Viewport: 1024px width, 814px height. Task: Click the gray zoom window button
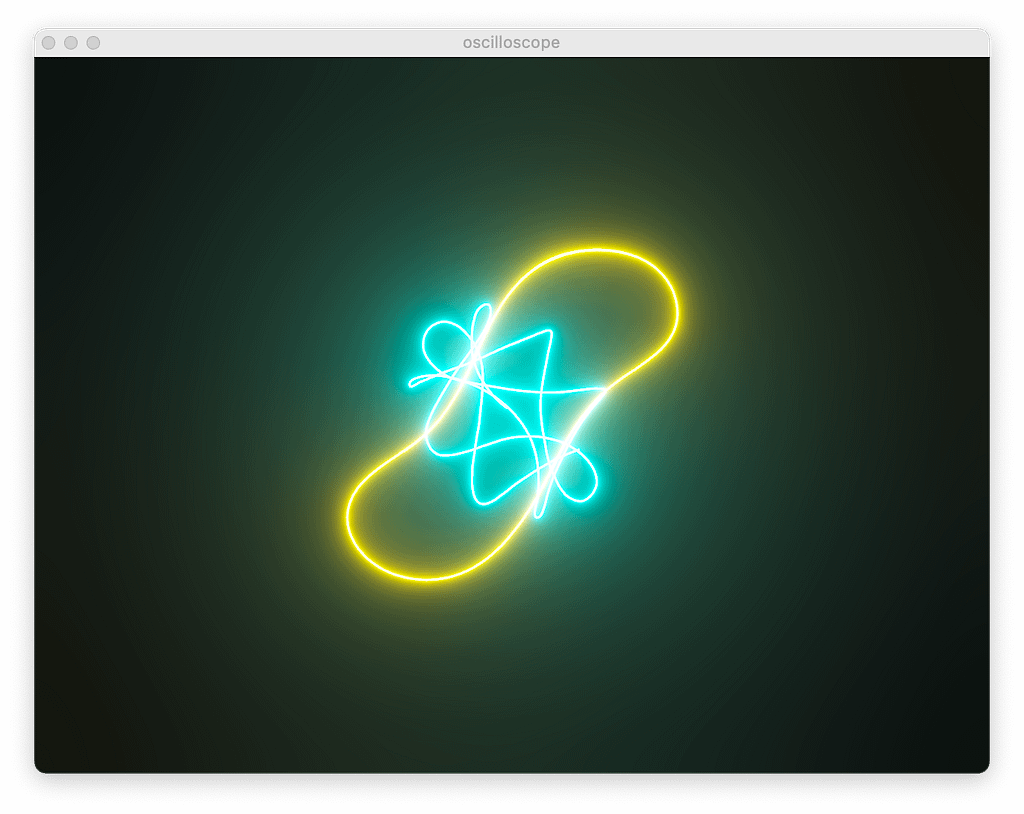93,43
